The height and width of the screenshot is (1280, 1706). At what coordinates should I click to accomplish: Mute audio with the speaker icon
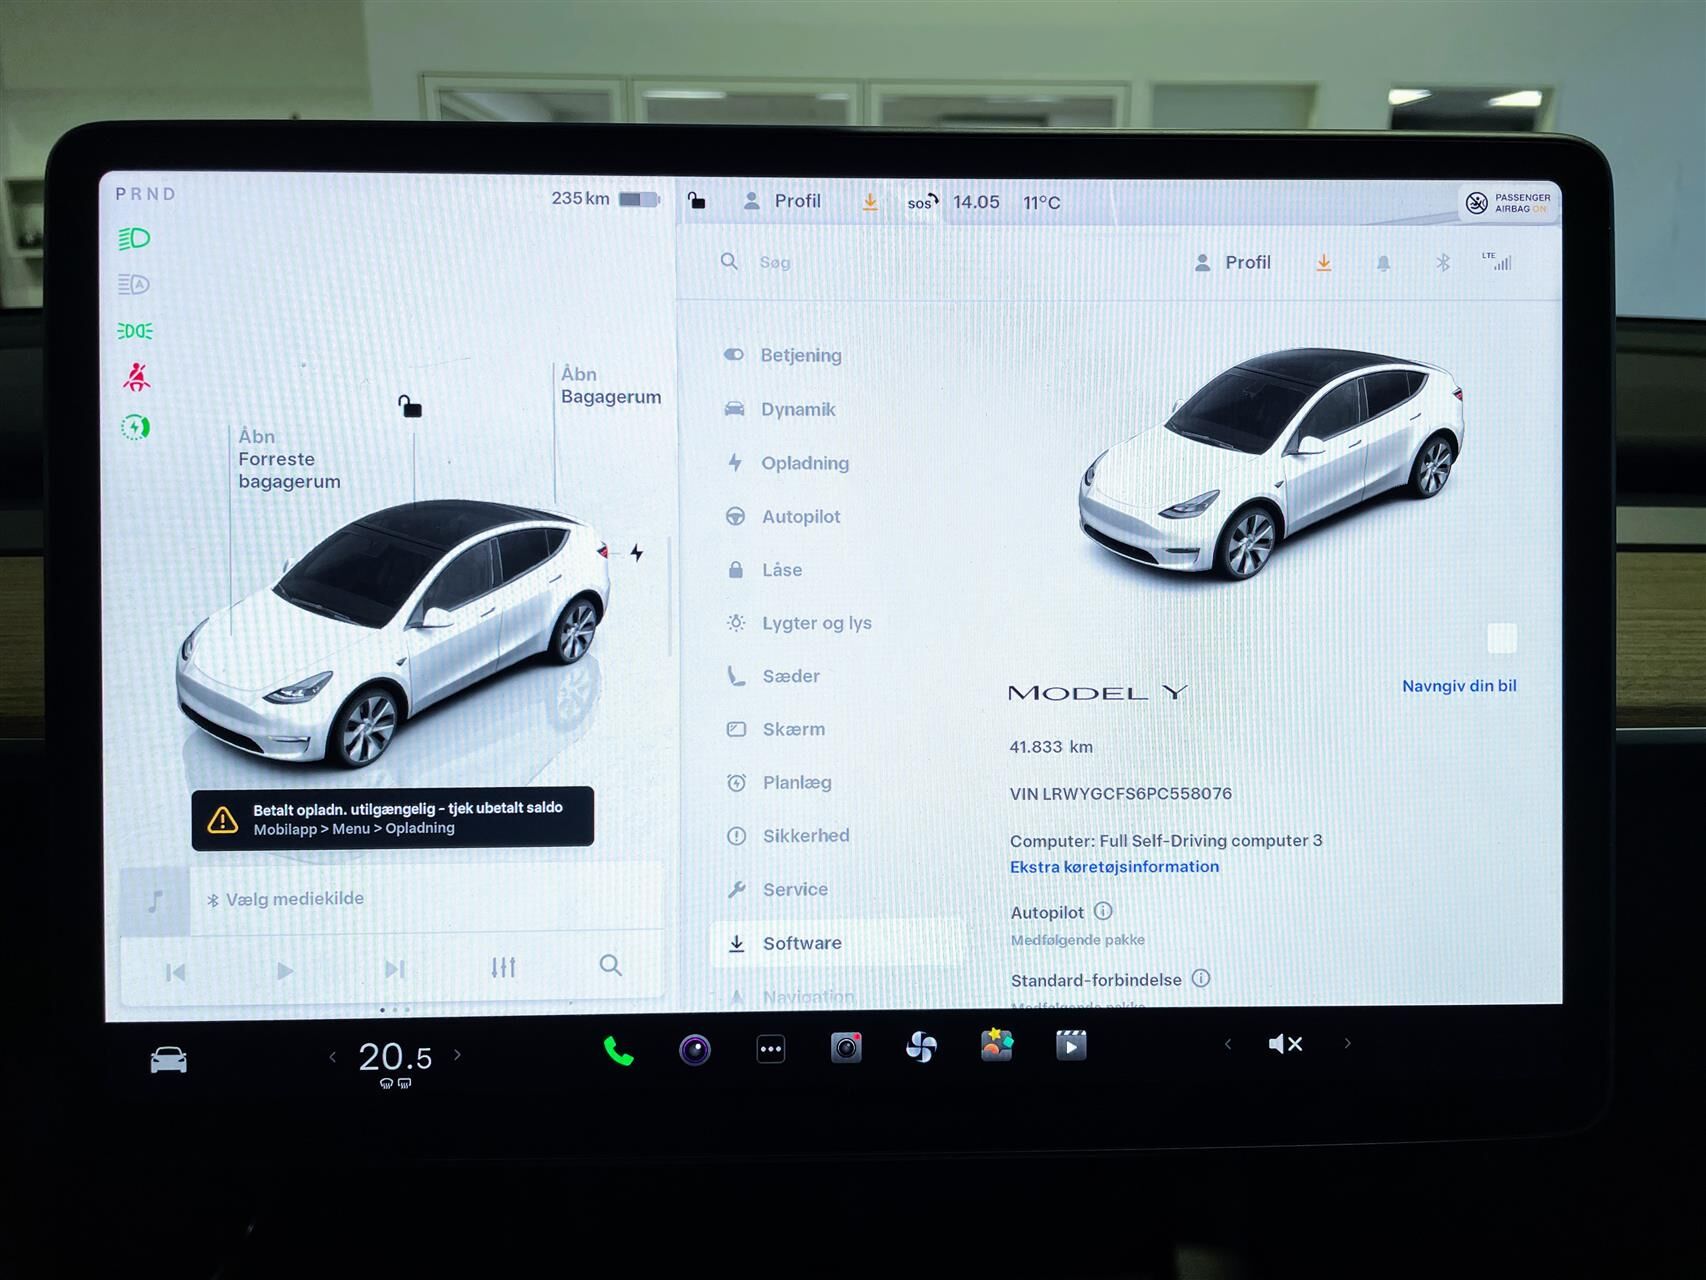[x=1286, y=1044]
